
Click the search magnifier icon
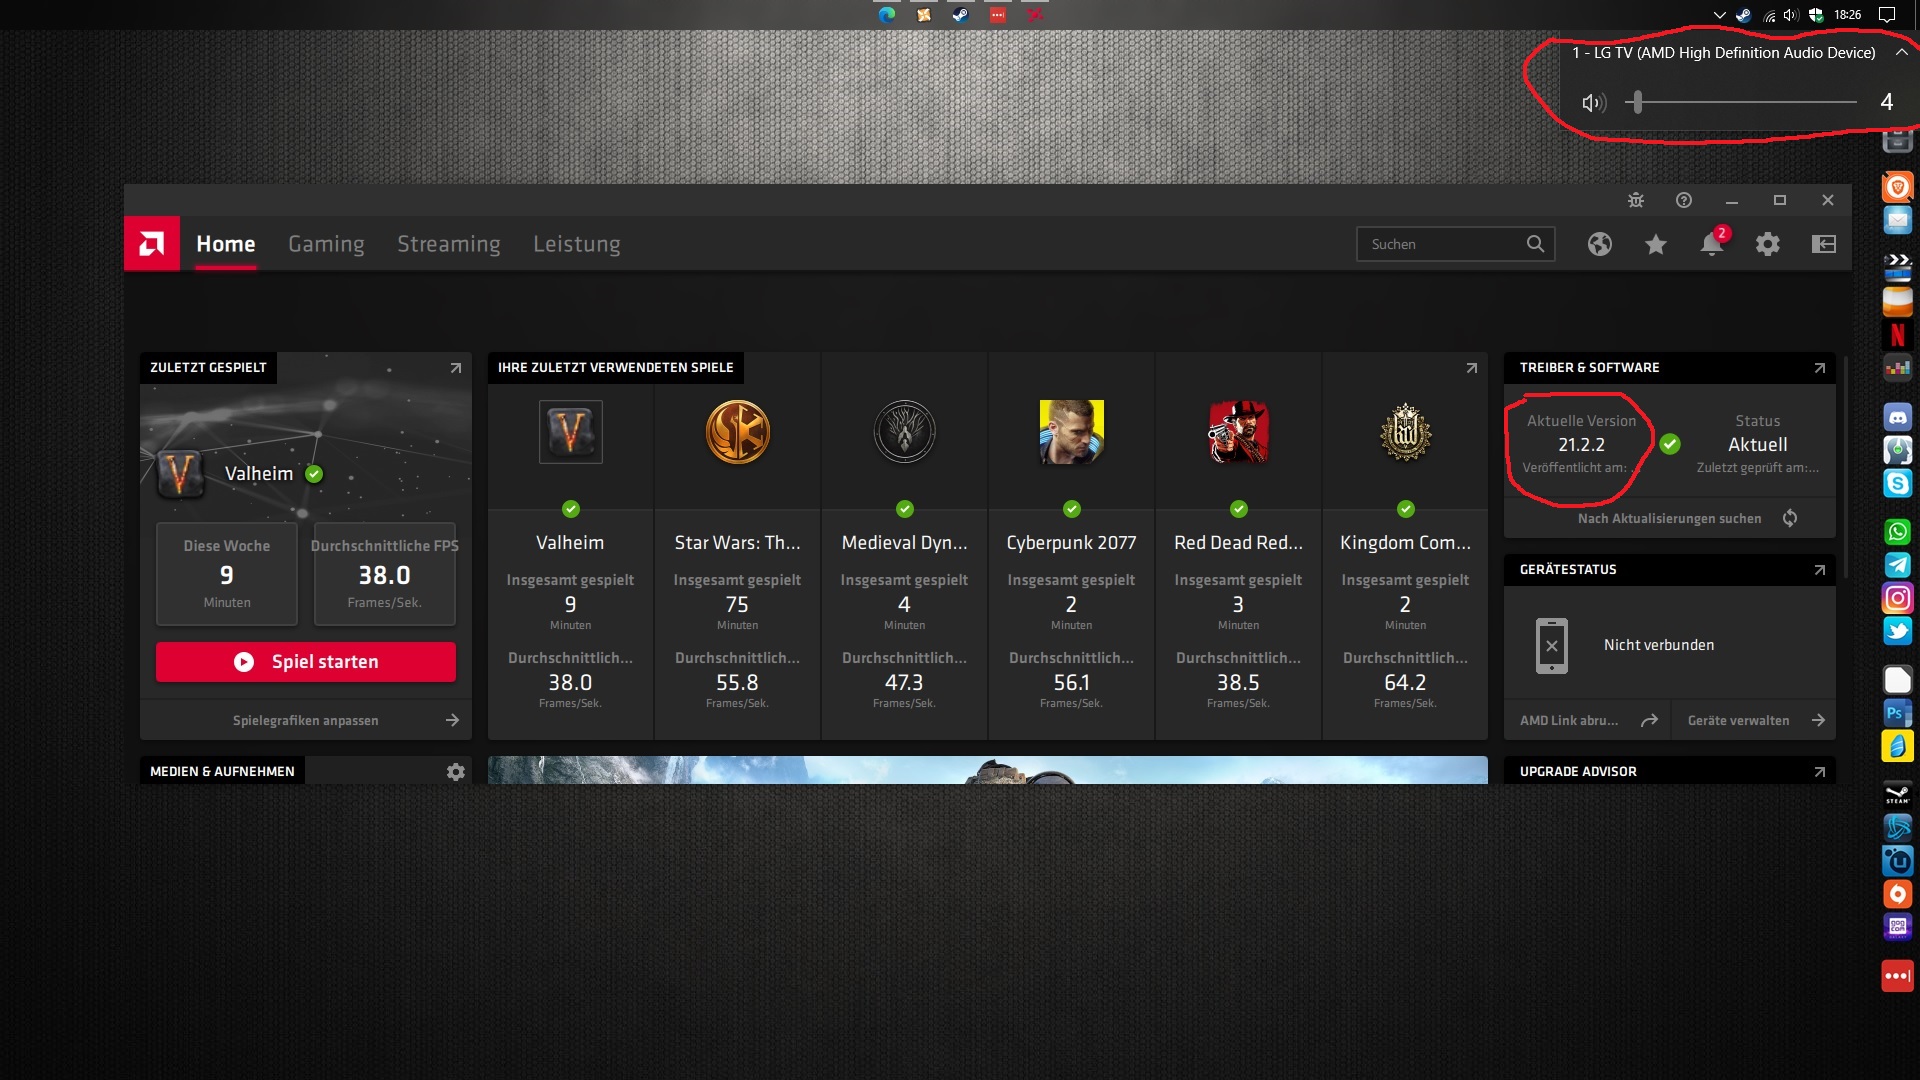pos(1535,244)
